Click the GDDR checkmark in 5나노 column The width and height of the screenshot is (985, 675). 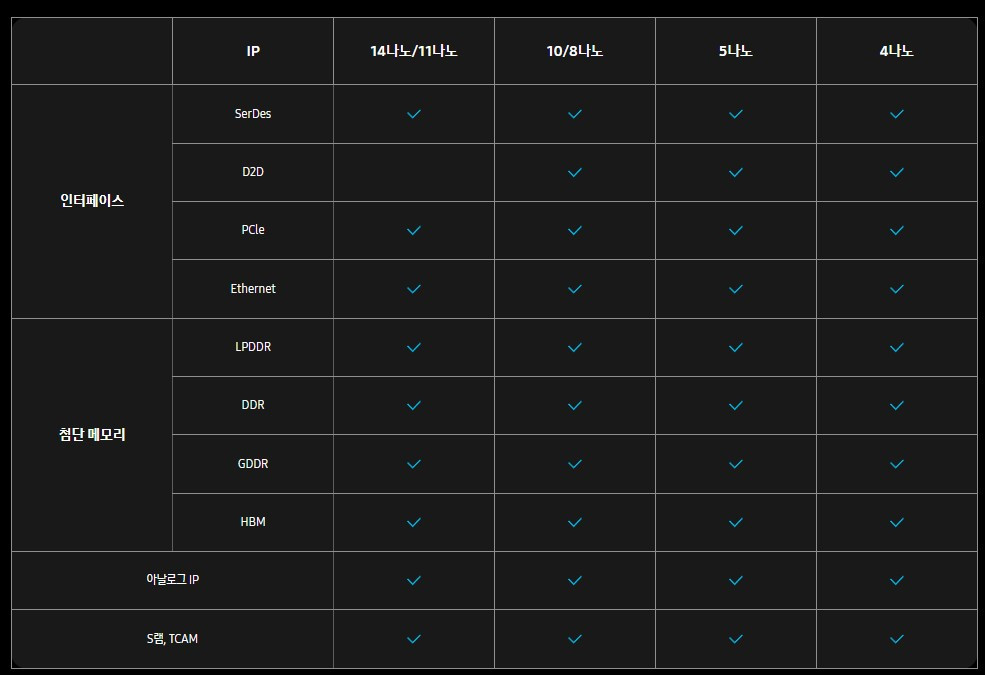tap(736, 464)
